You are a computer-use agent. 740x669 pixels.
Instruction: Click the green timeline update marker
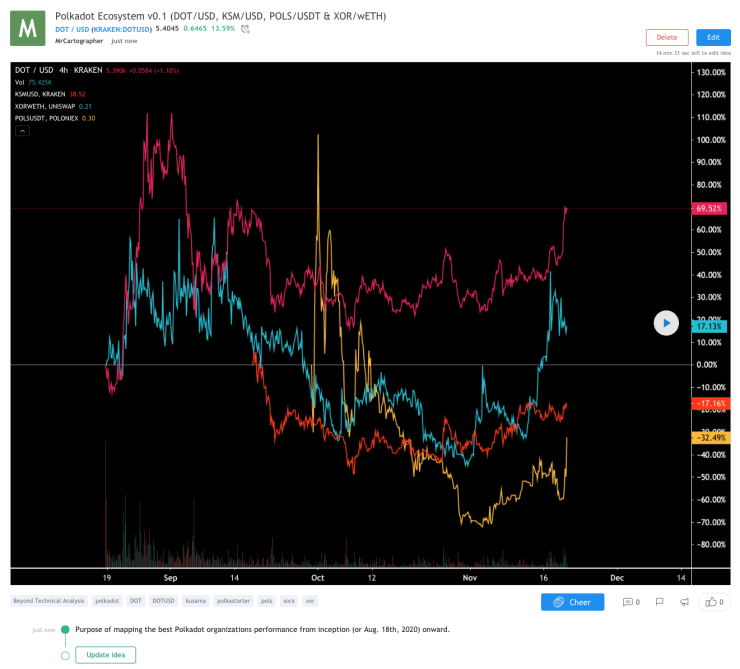pyautogui.click(x=66, y=629)
